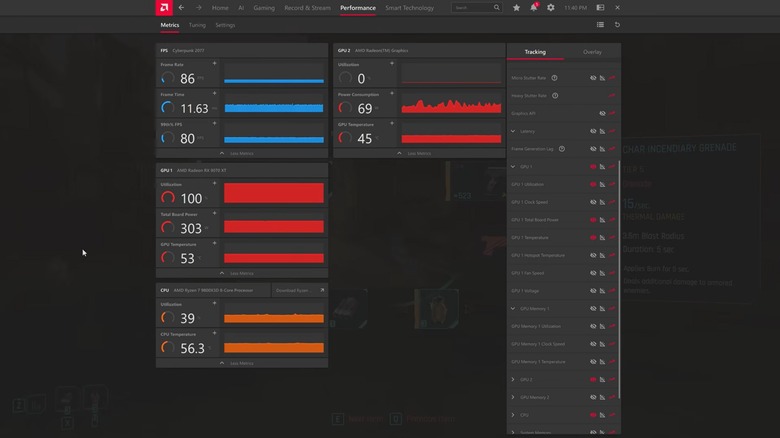Click GPU Memory 1 Temperature row label
780x438 pixels.
pos(538,362)
